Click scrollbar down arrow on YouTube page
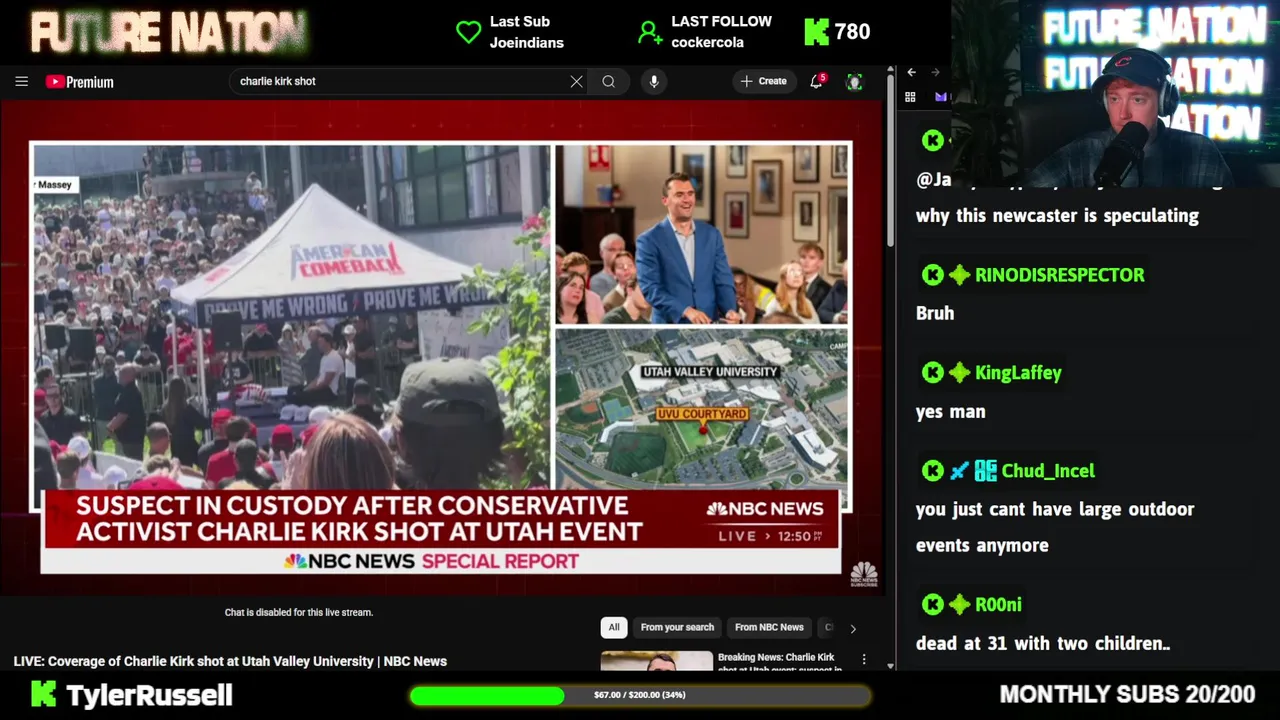This screenshot has width=1280, height=720. [890, 664]
